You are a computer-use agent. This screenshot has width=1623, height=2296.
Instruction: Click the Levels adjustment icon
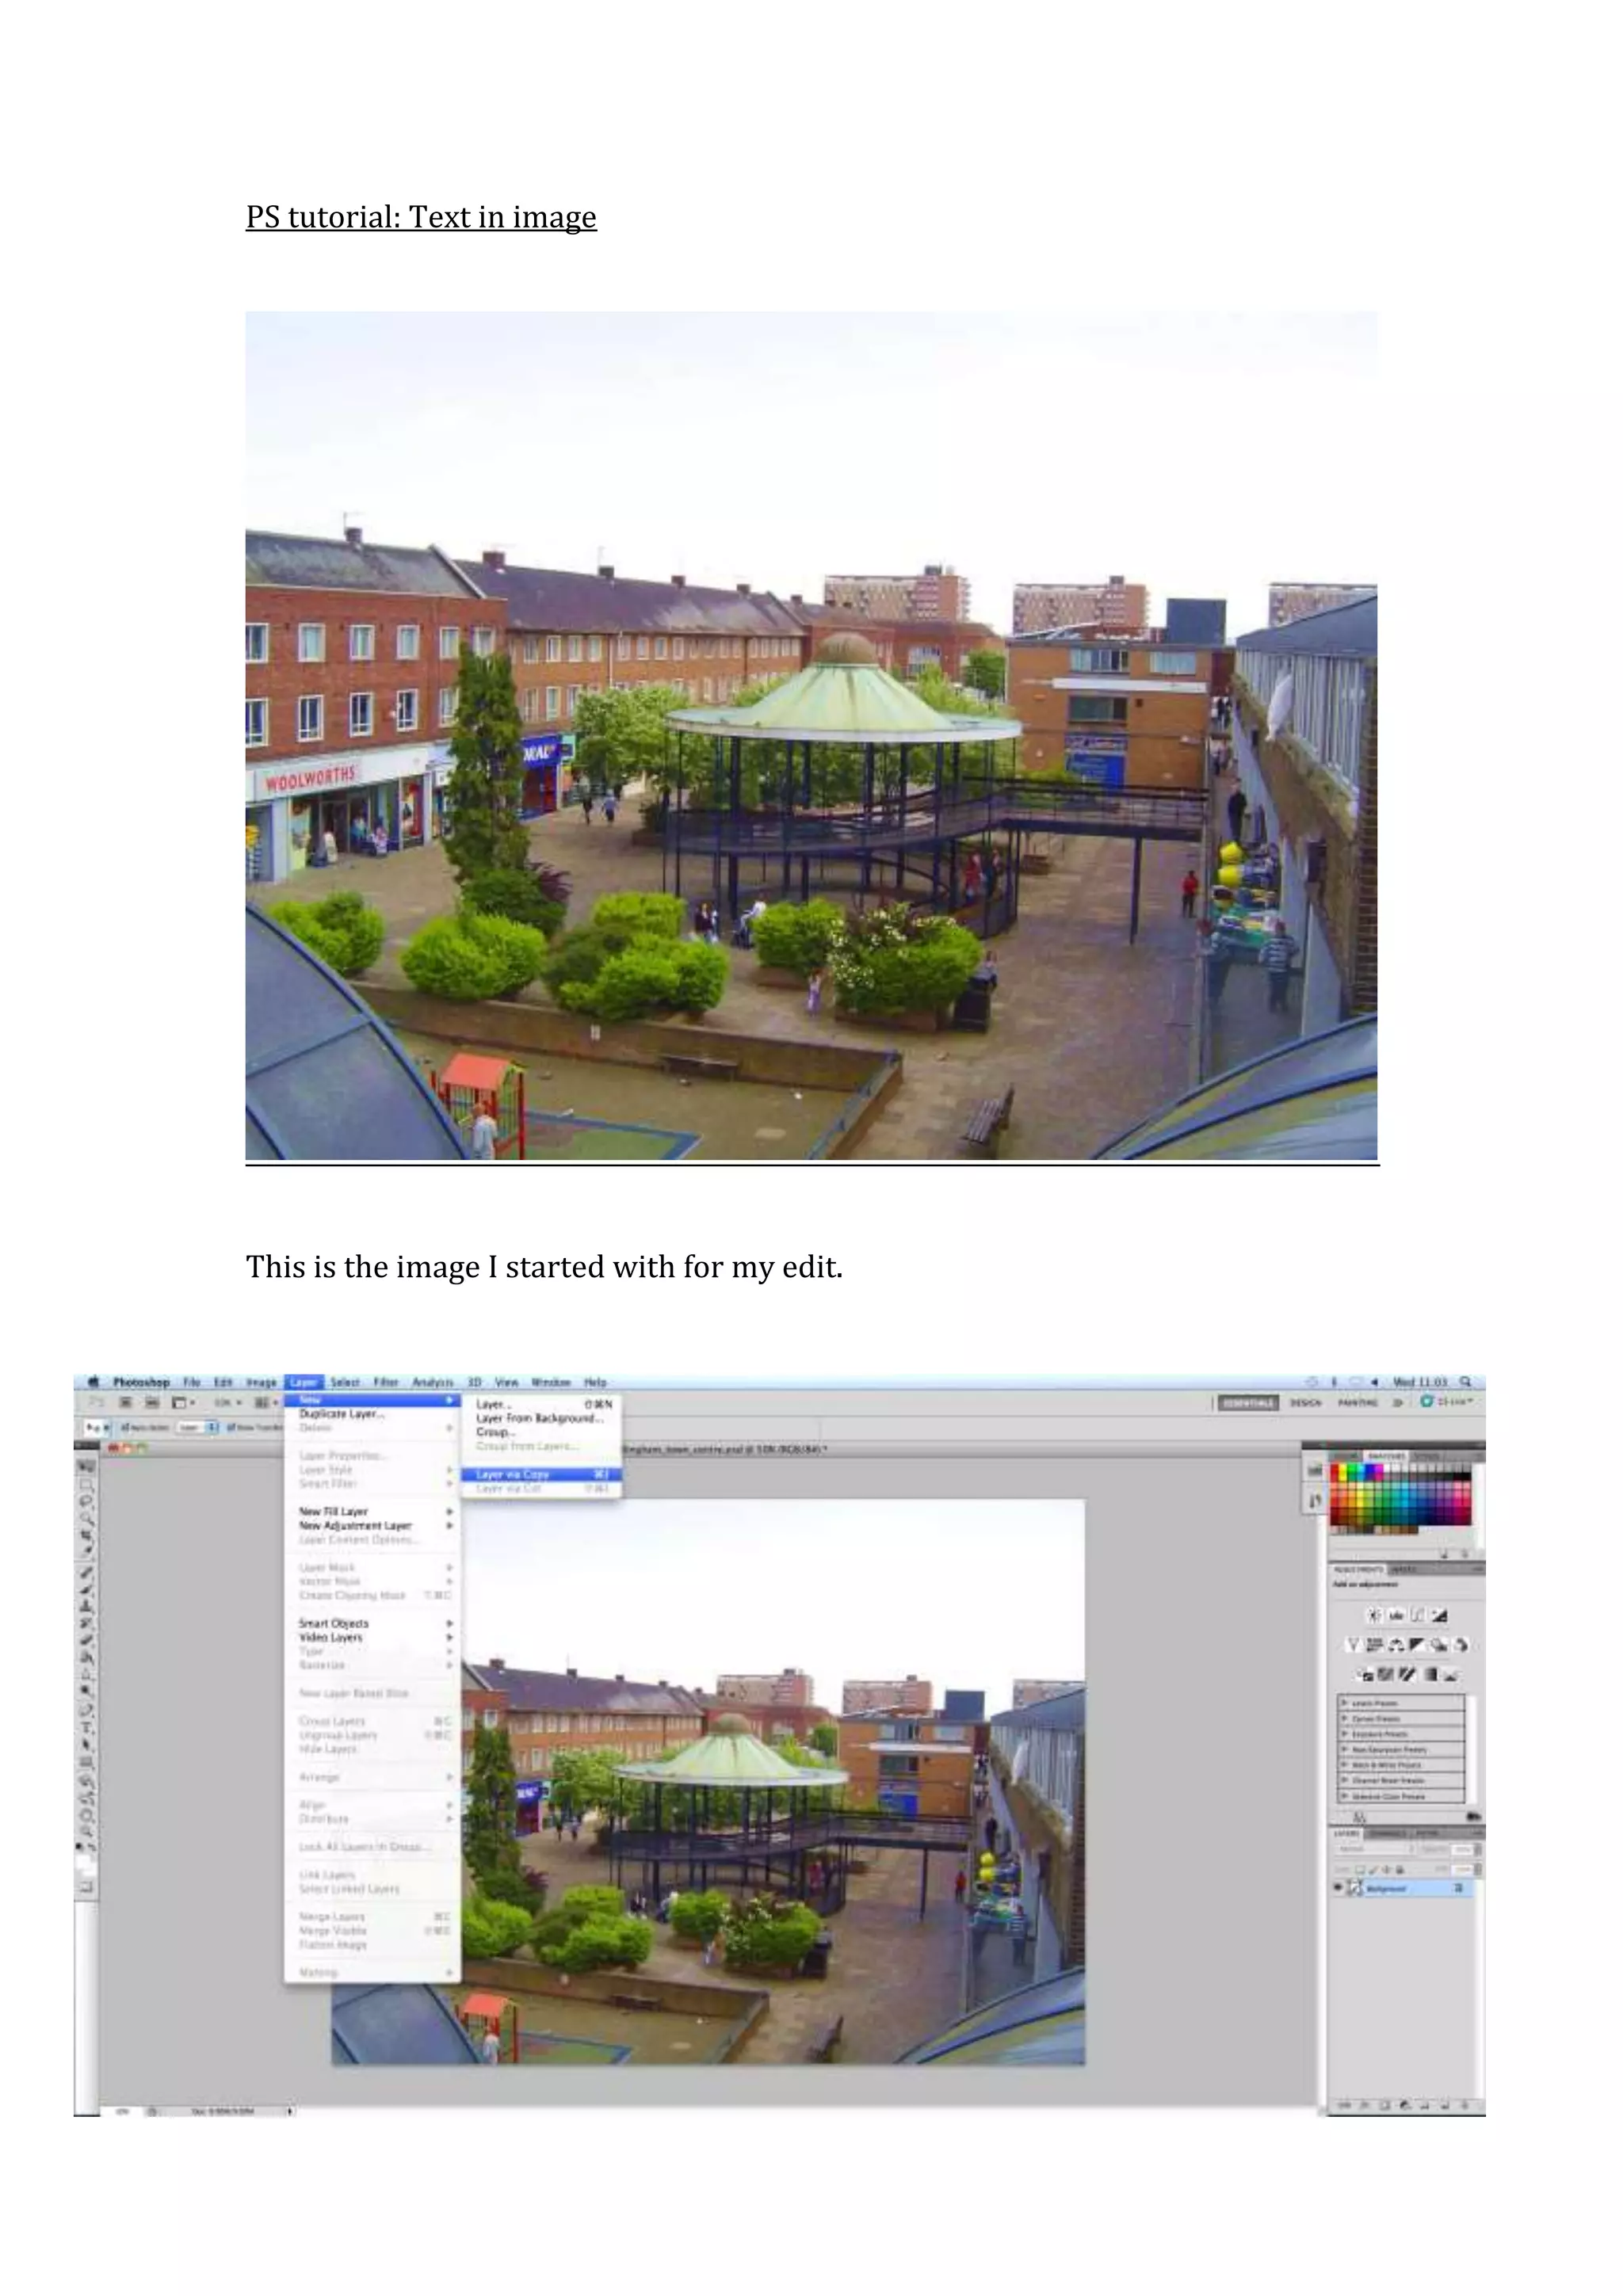tap(1396, 1614)
